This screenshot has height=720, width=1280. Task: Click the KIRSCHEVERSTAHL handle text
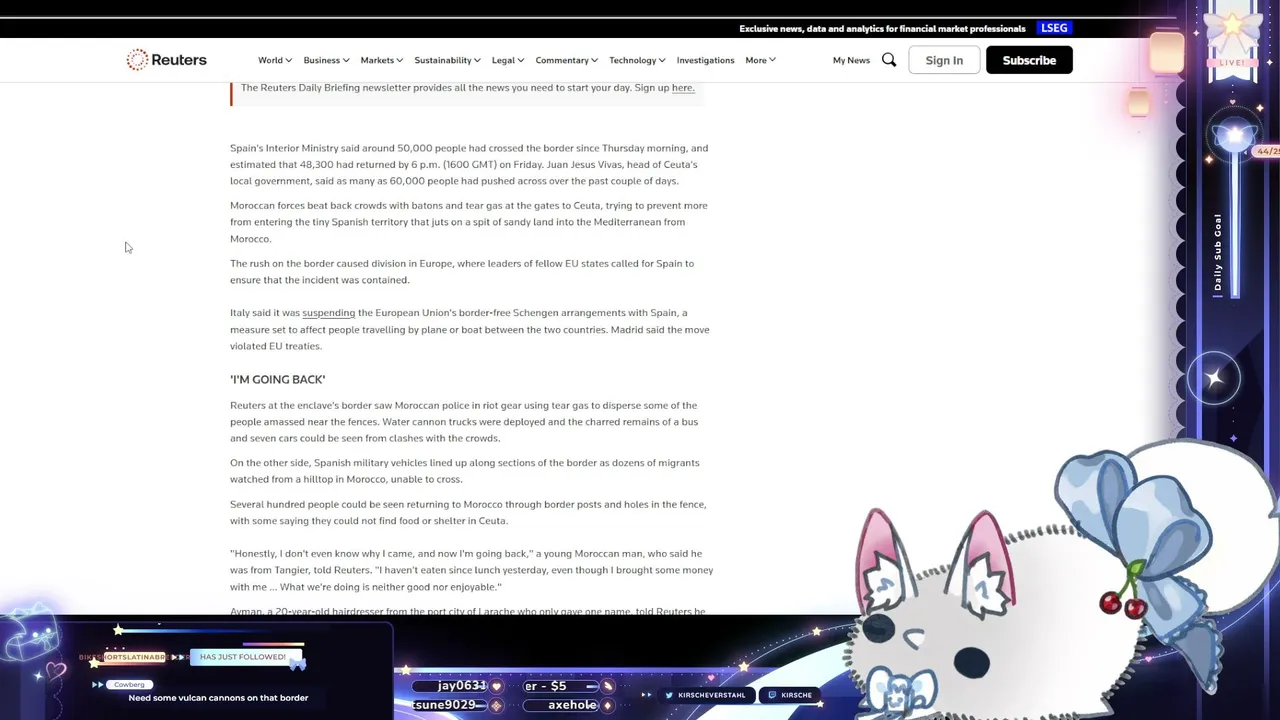coord(712,695)
